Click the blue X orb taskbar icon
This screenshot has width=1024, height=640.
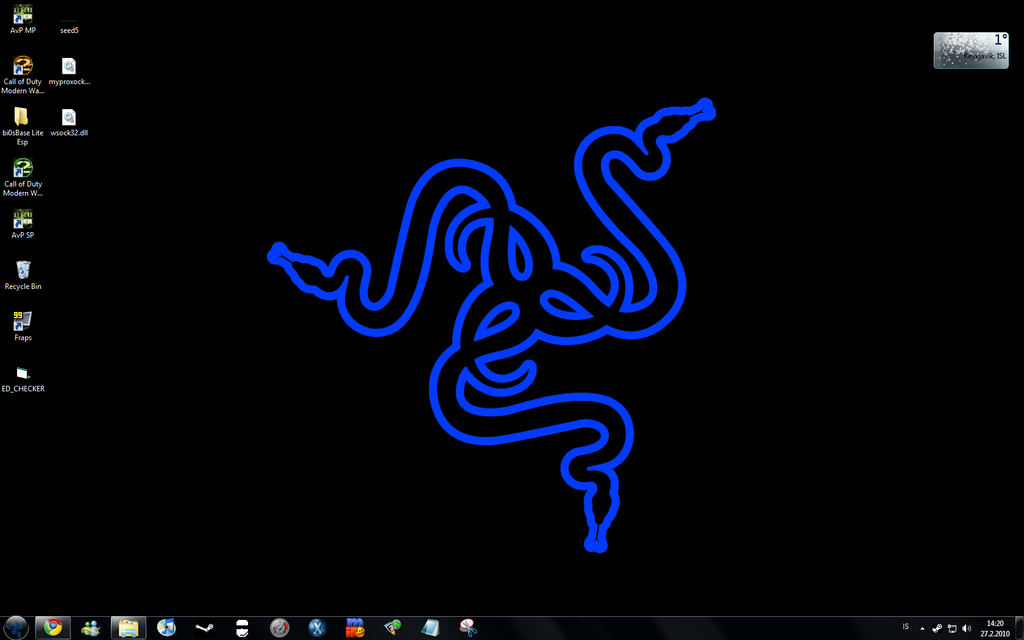pos(317,628)
